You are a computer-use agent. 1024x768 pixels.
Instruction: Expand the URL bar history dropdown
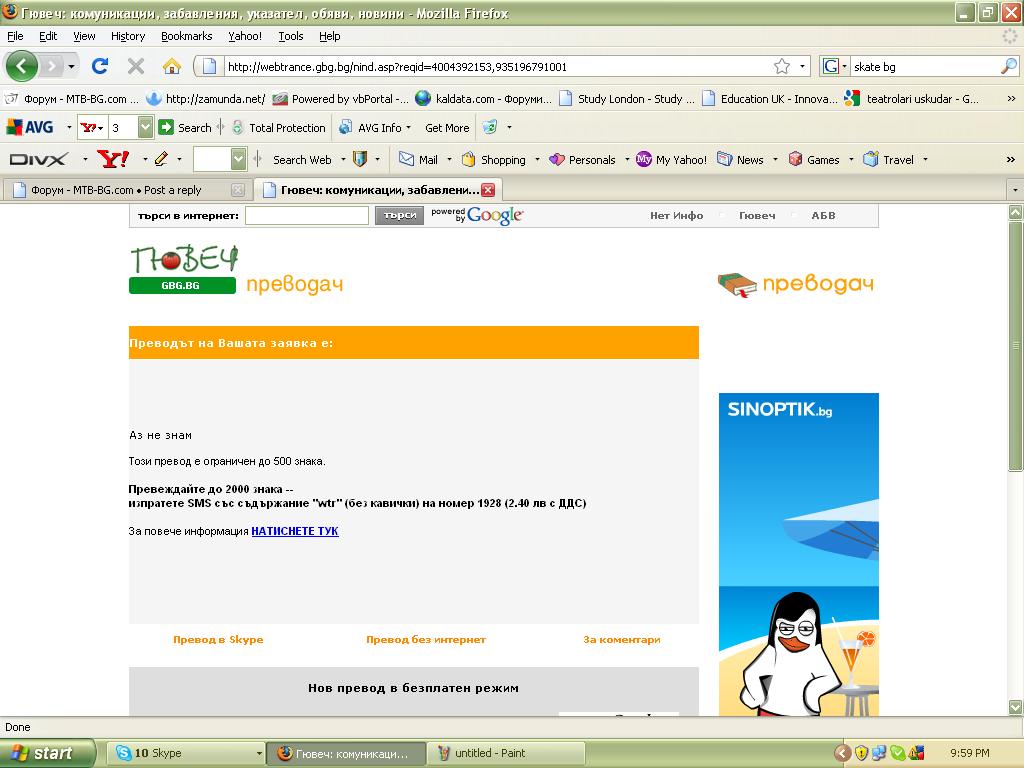pyautogui.click(x=802, y=66)
